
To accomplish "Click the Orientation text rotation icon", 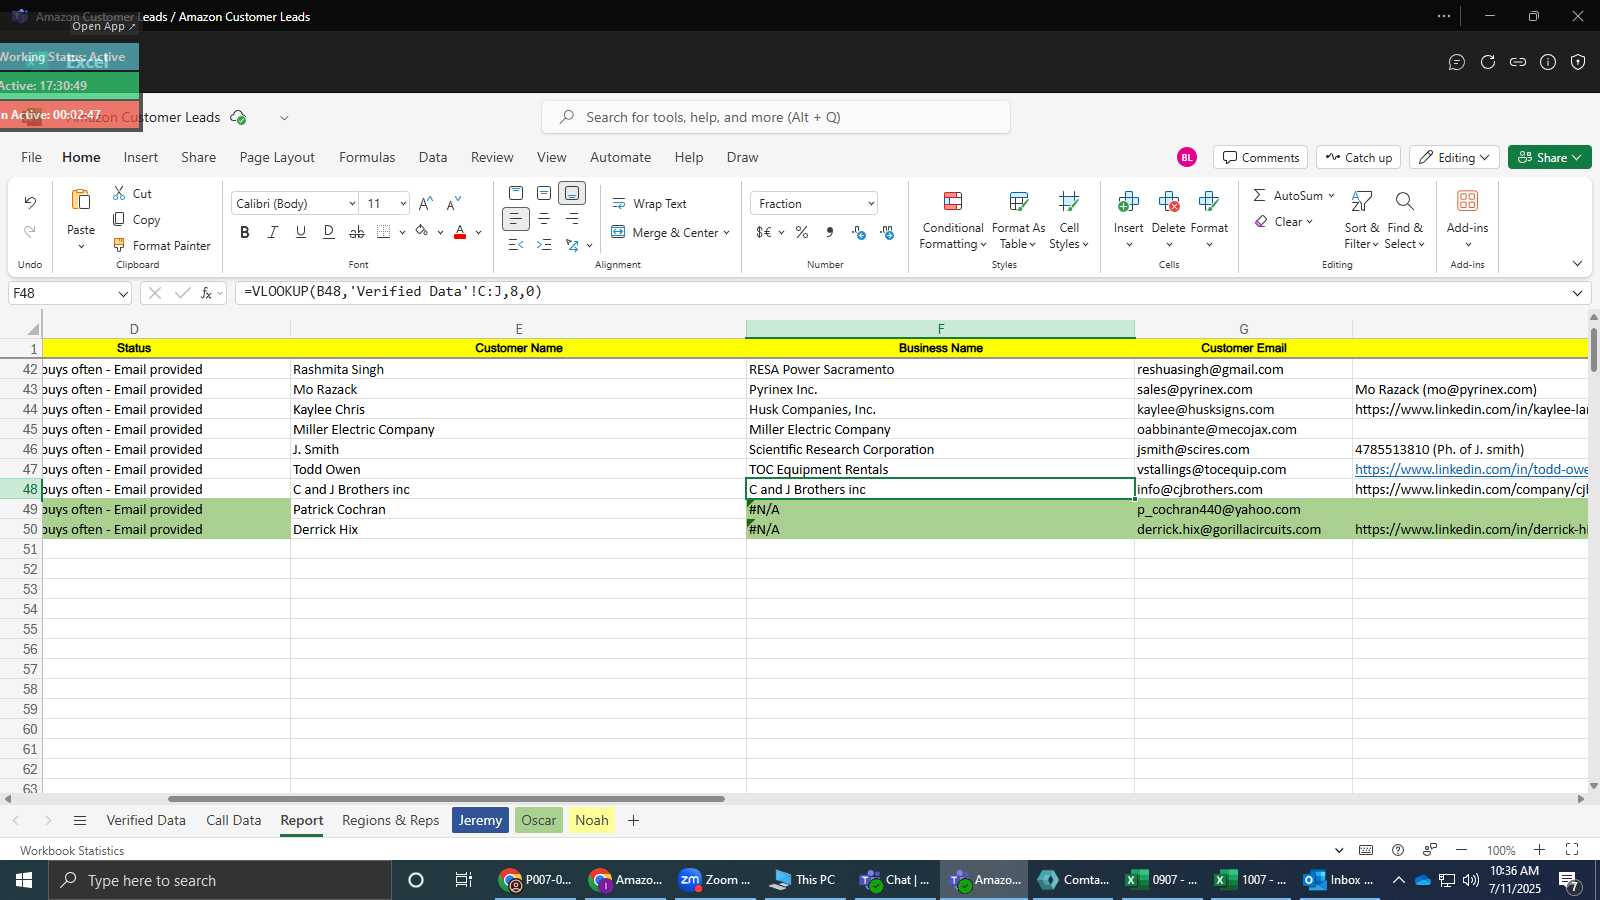I will point(572,245).
